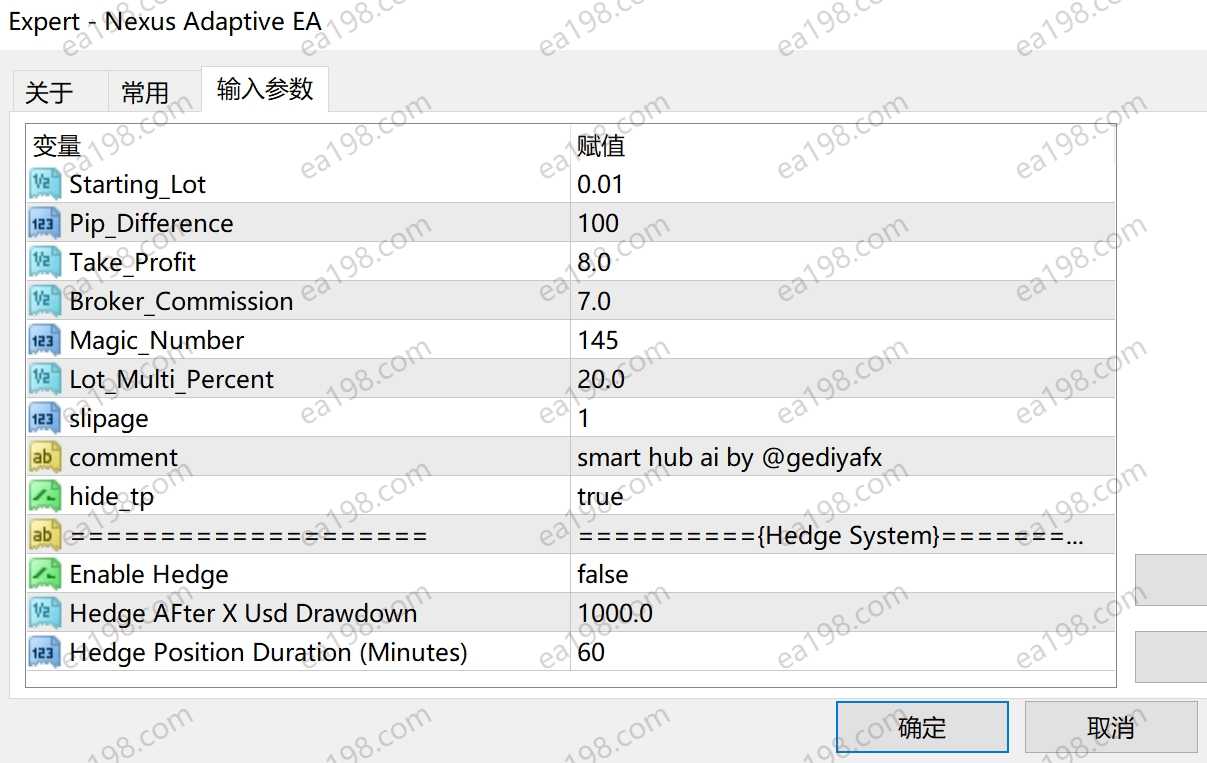
Task: Click the Hedge AFter X Usd Drawdown value
Action: point(615,614)
